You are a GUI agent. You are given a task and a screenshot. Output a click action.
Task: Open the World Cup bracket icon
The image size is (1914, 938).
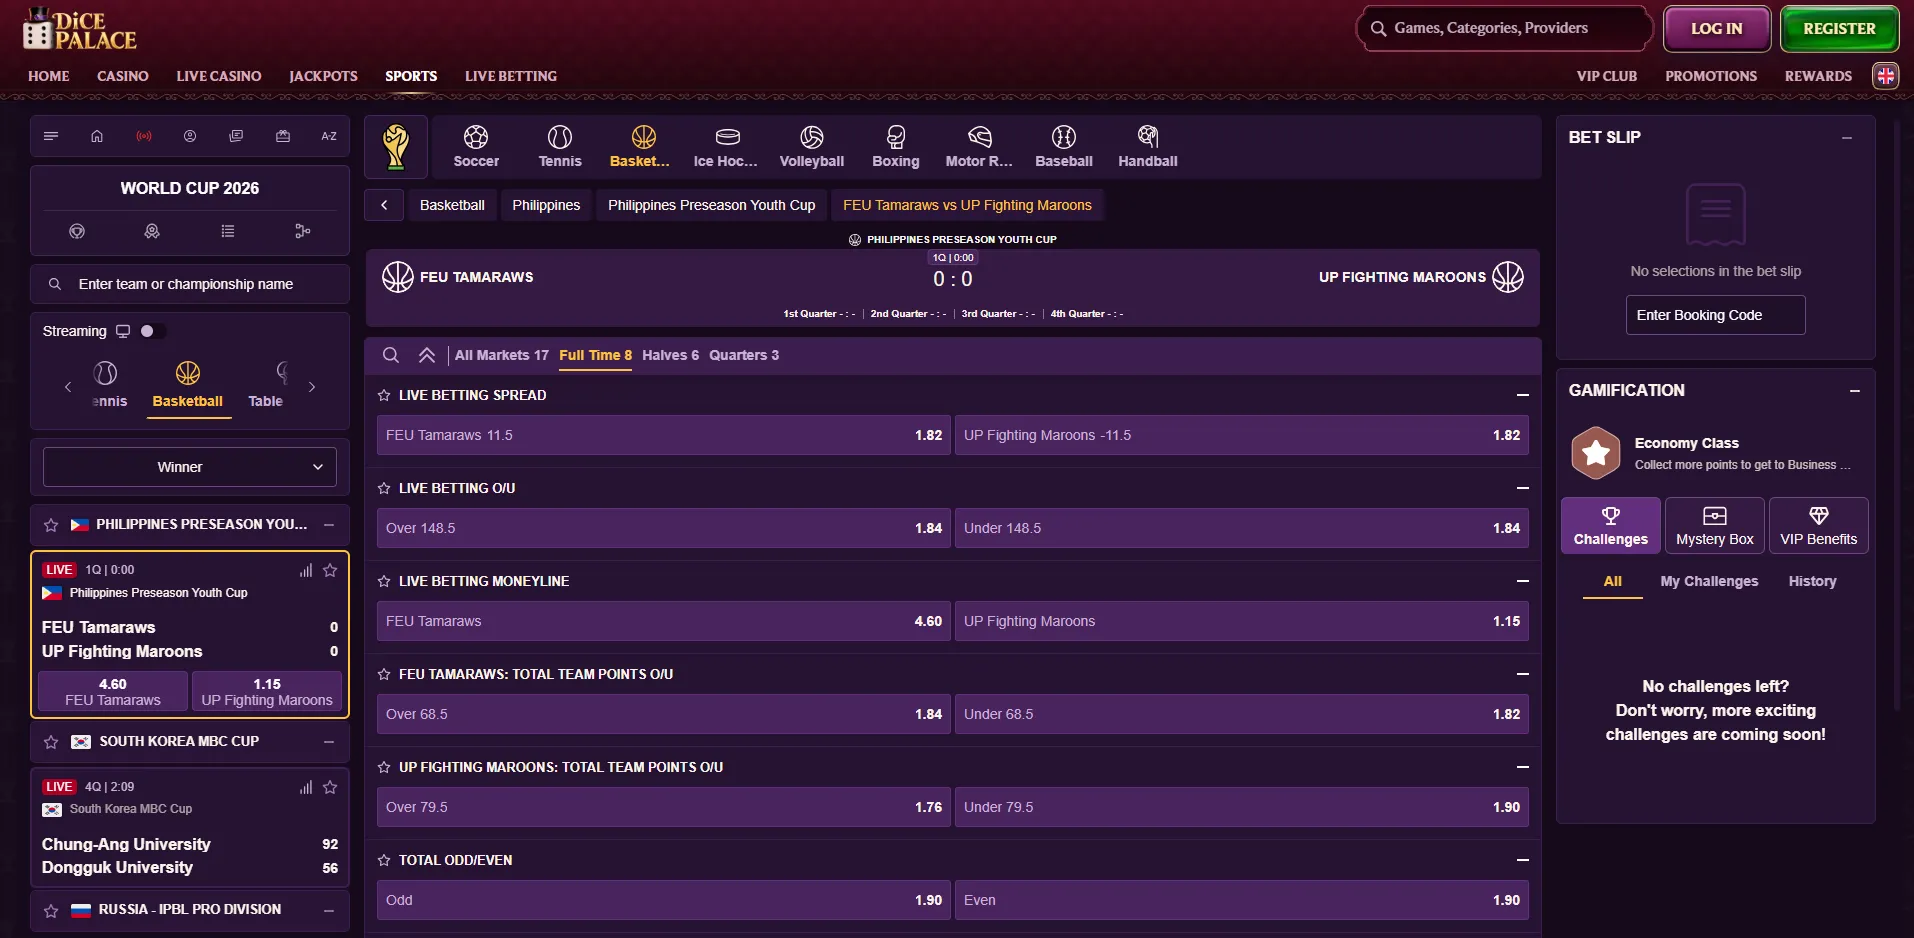(x=303, y=231)
